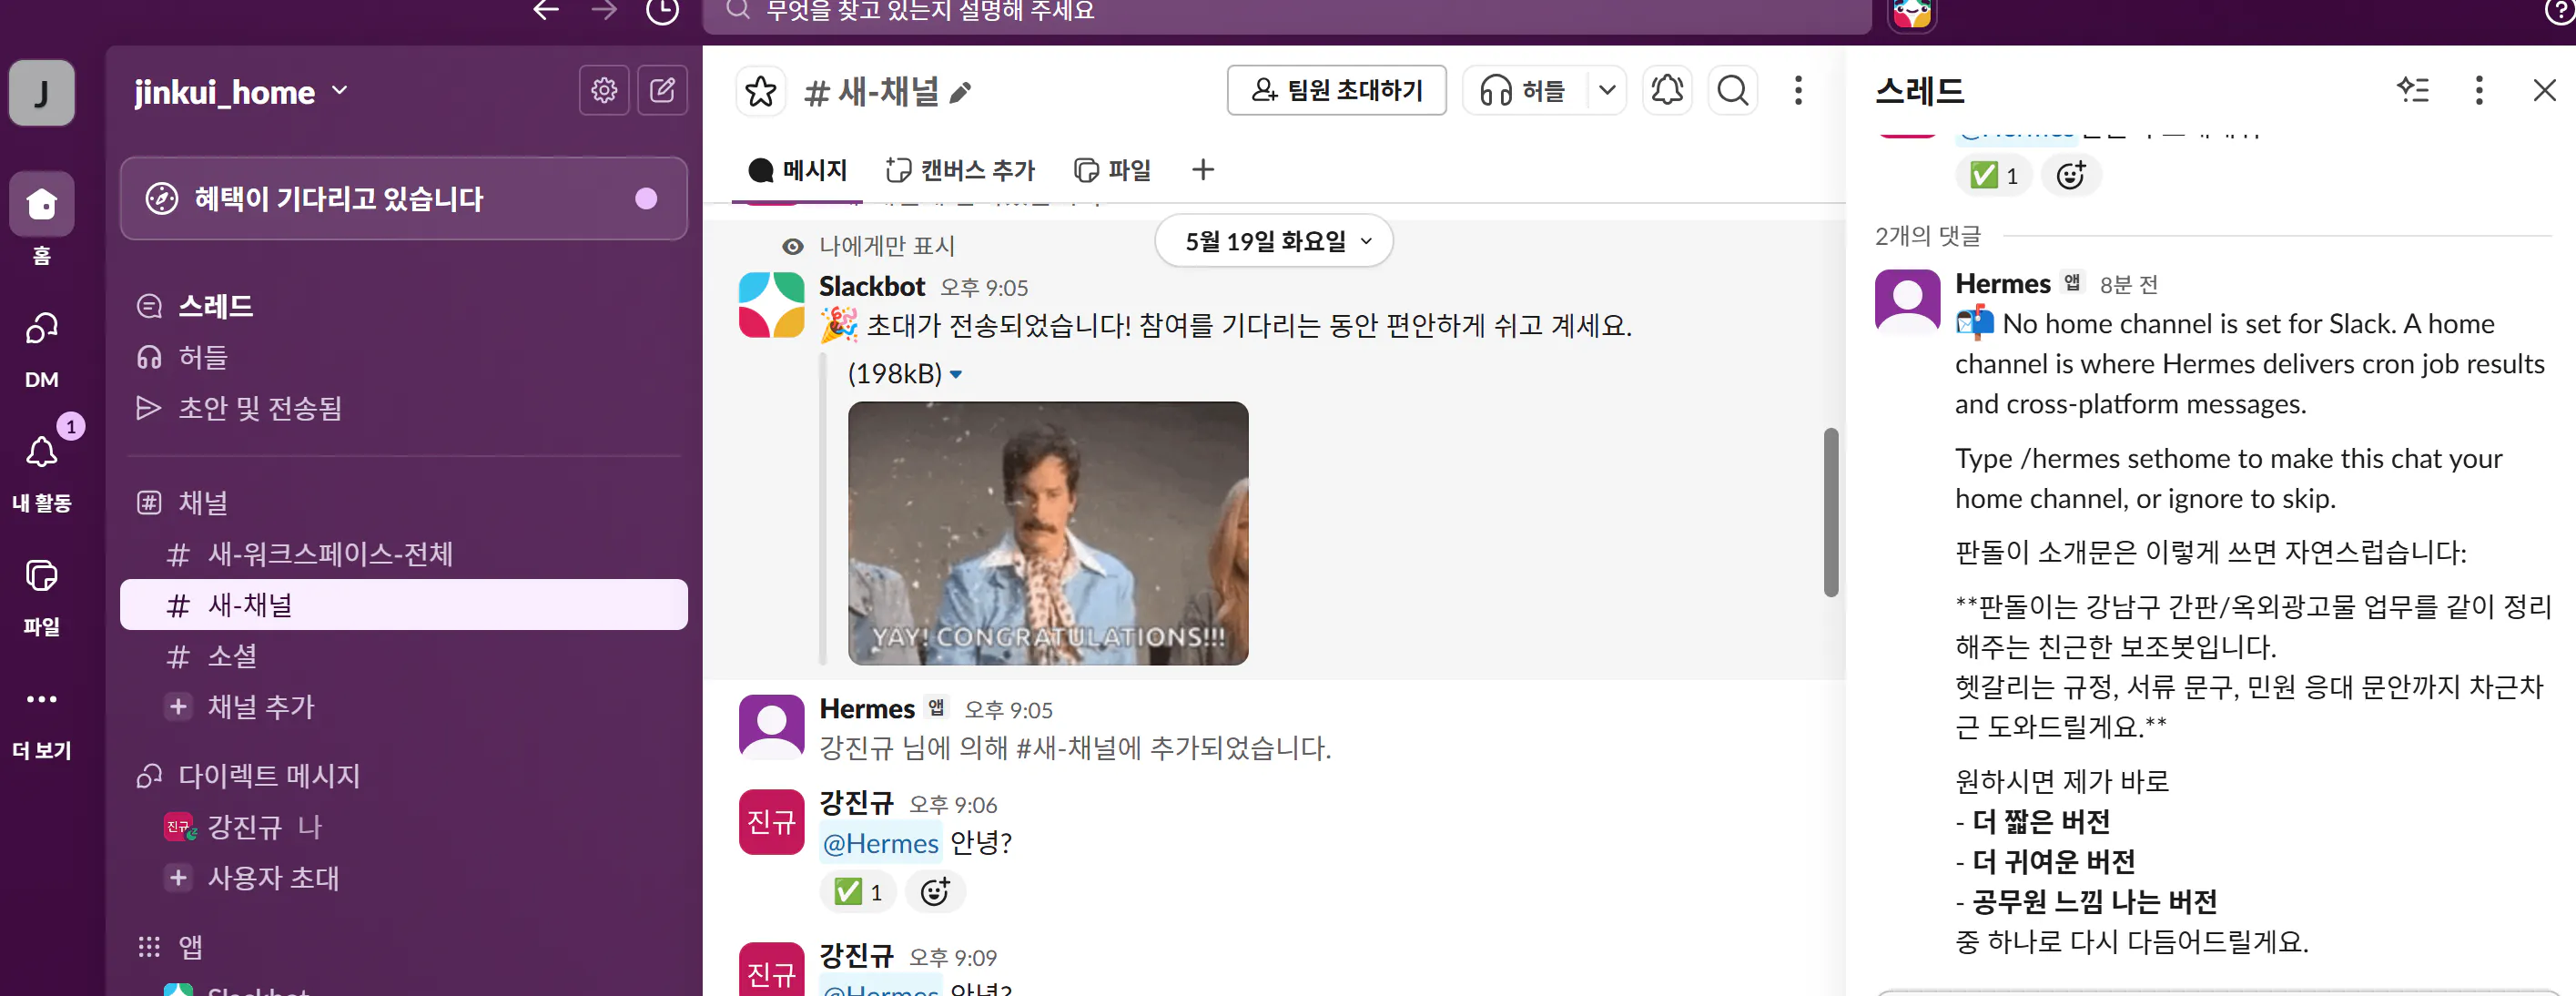Click 오후 9:05 timestamp on Slackbot message
This screenshot has width=2576, height=996.
[x=984, y=288]
